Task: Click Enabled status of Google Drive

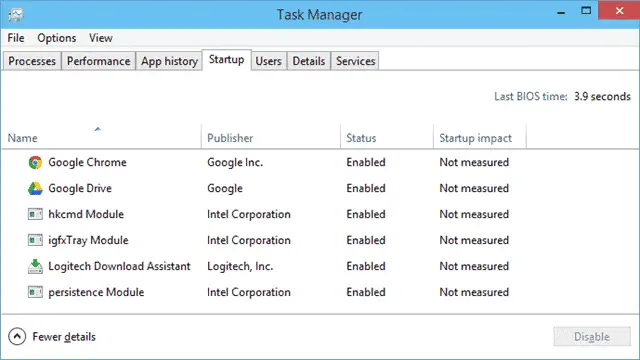Action: 366,189
